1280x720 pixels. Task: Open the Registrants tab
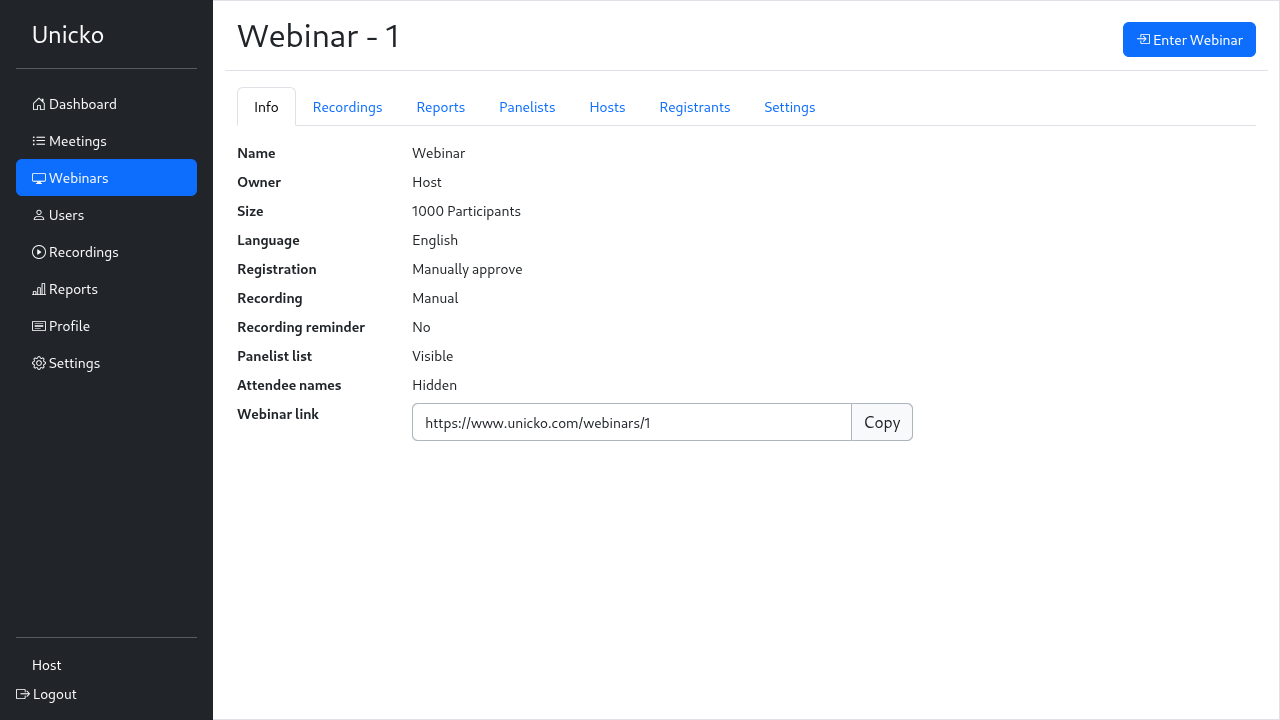pos(695,107)
